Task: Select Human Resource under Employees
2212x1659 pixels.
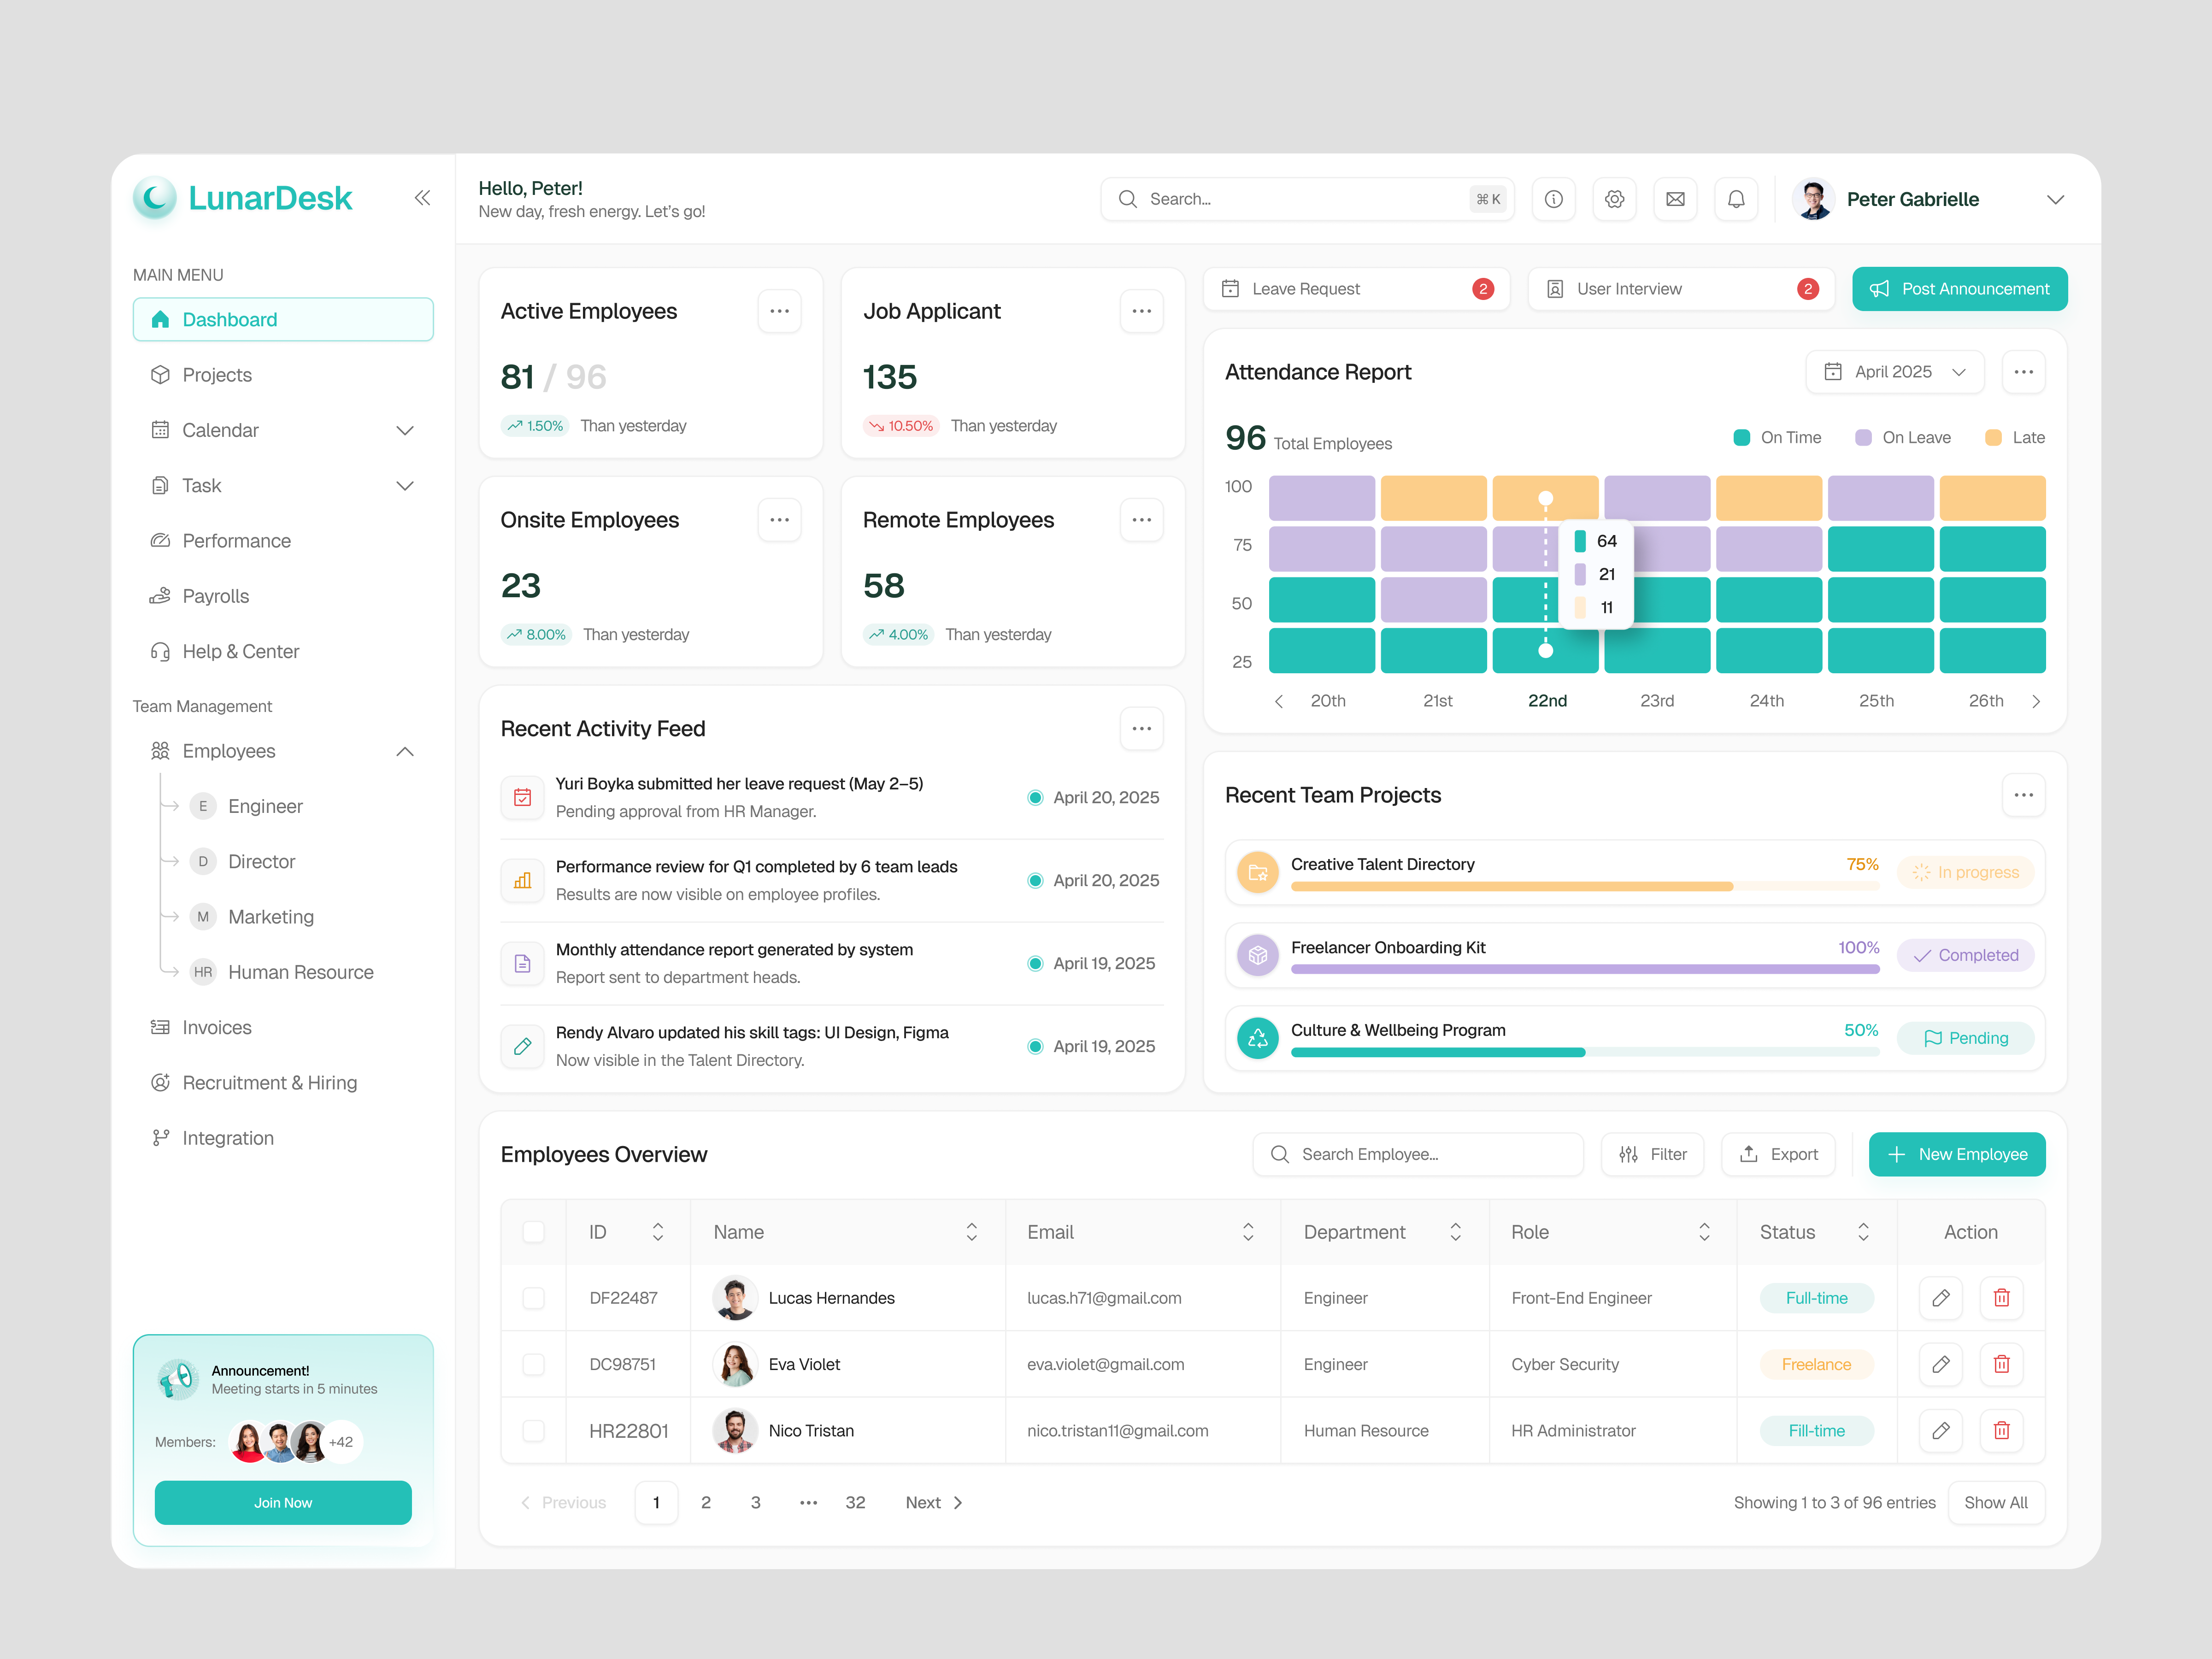Action: (x=300, y=972)
